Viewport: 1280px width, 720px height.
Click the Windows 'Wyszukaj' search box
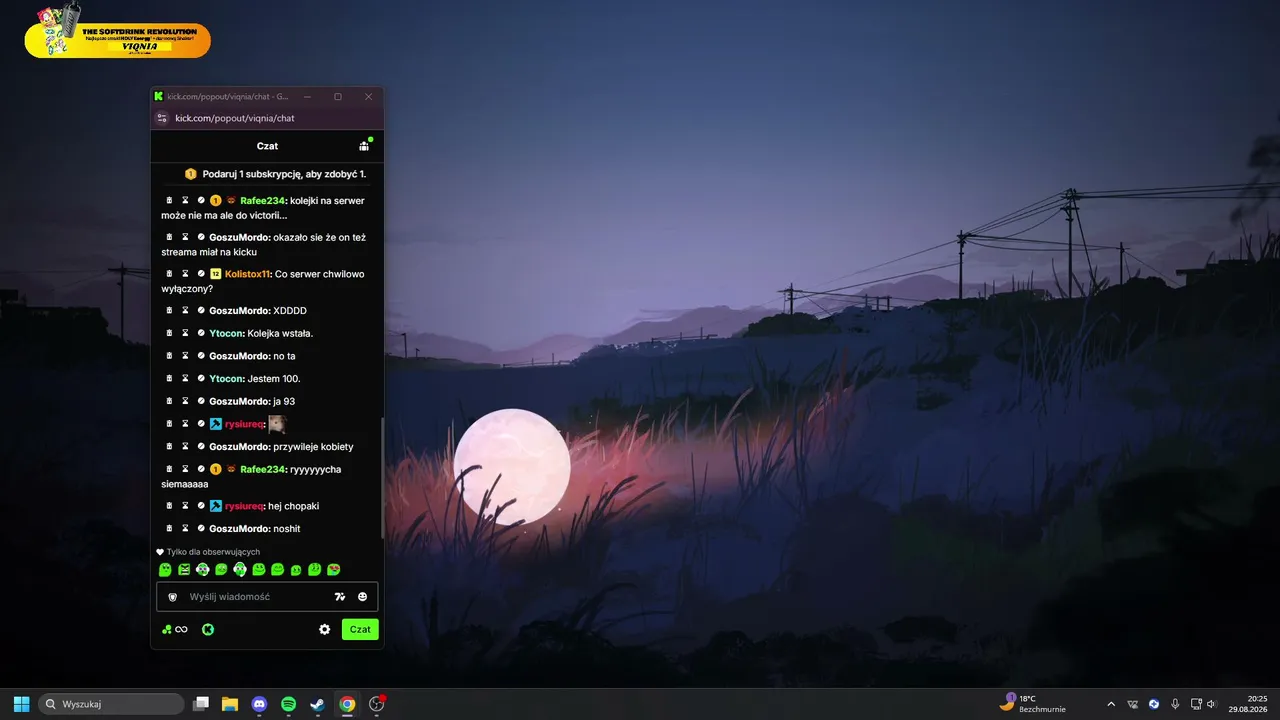[111, 704]
